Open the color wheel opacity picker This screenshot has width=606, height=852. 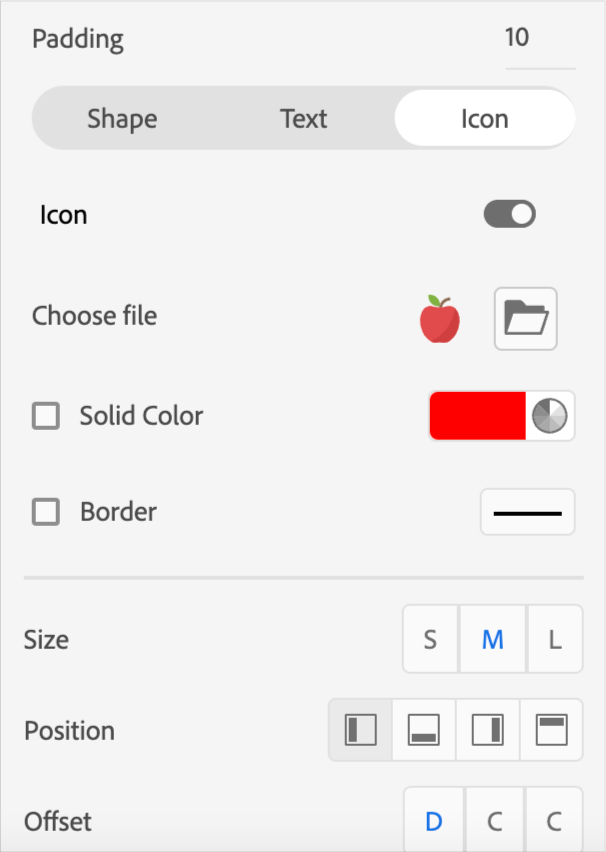549,415
